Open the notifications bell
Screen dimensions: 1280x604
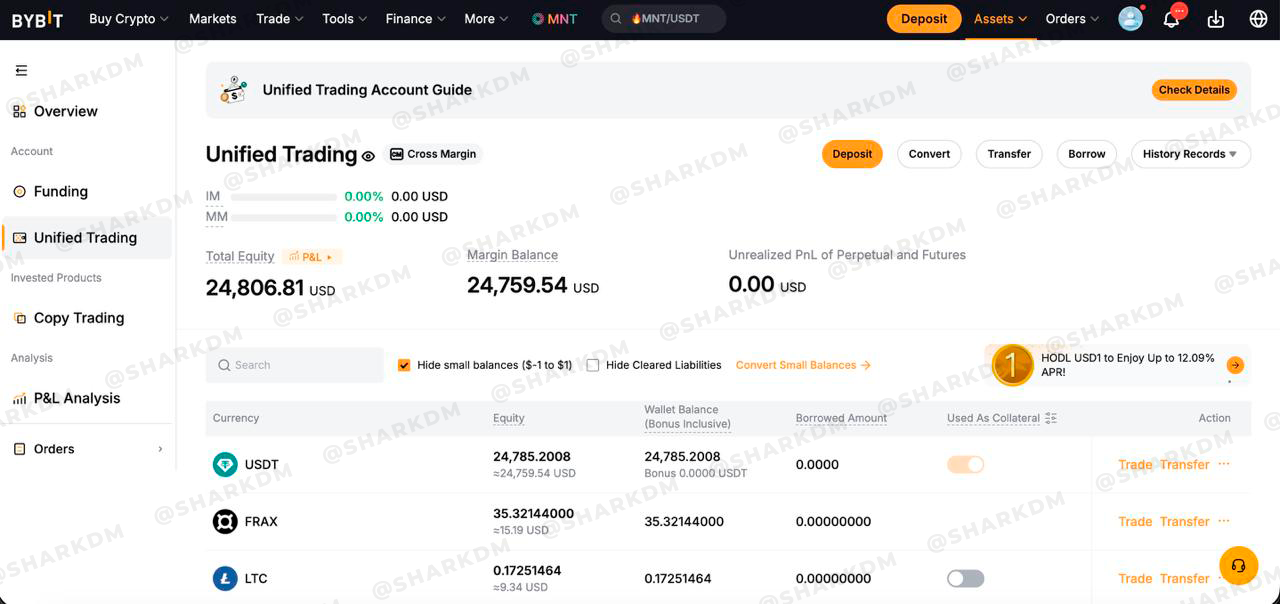tap(1172, 19)
